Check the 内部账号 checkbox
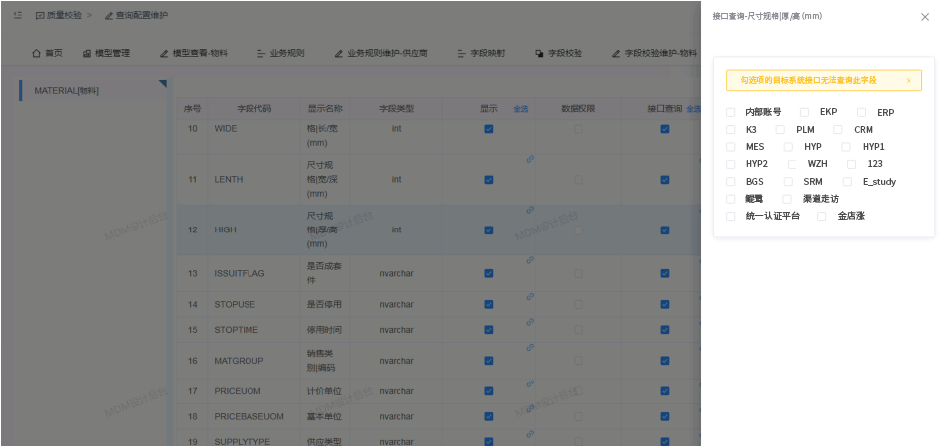This screenshot has width=941, height=446. 731,112
